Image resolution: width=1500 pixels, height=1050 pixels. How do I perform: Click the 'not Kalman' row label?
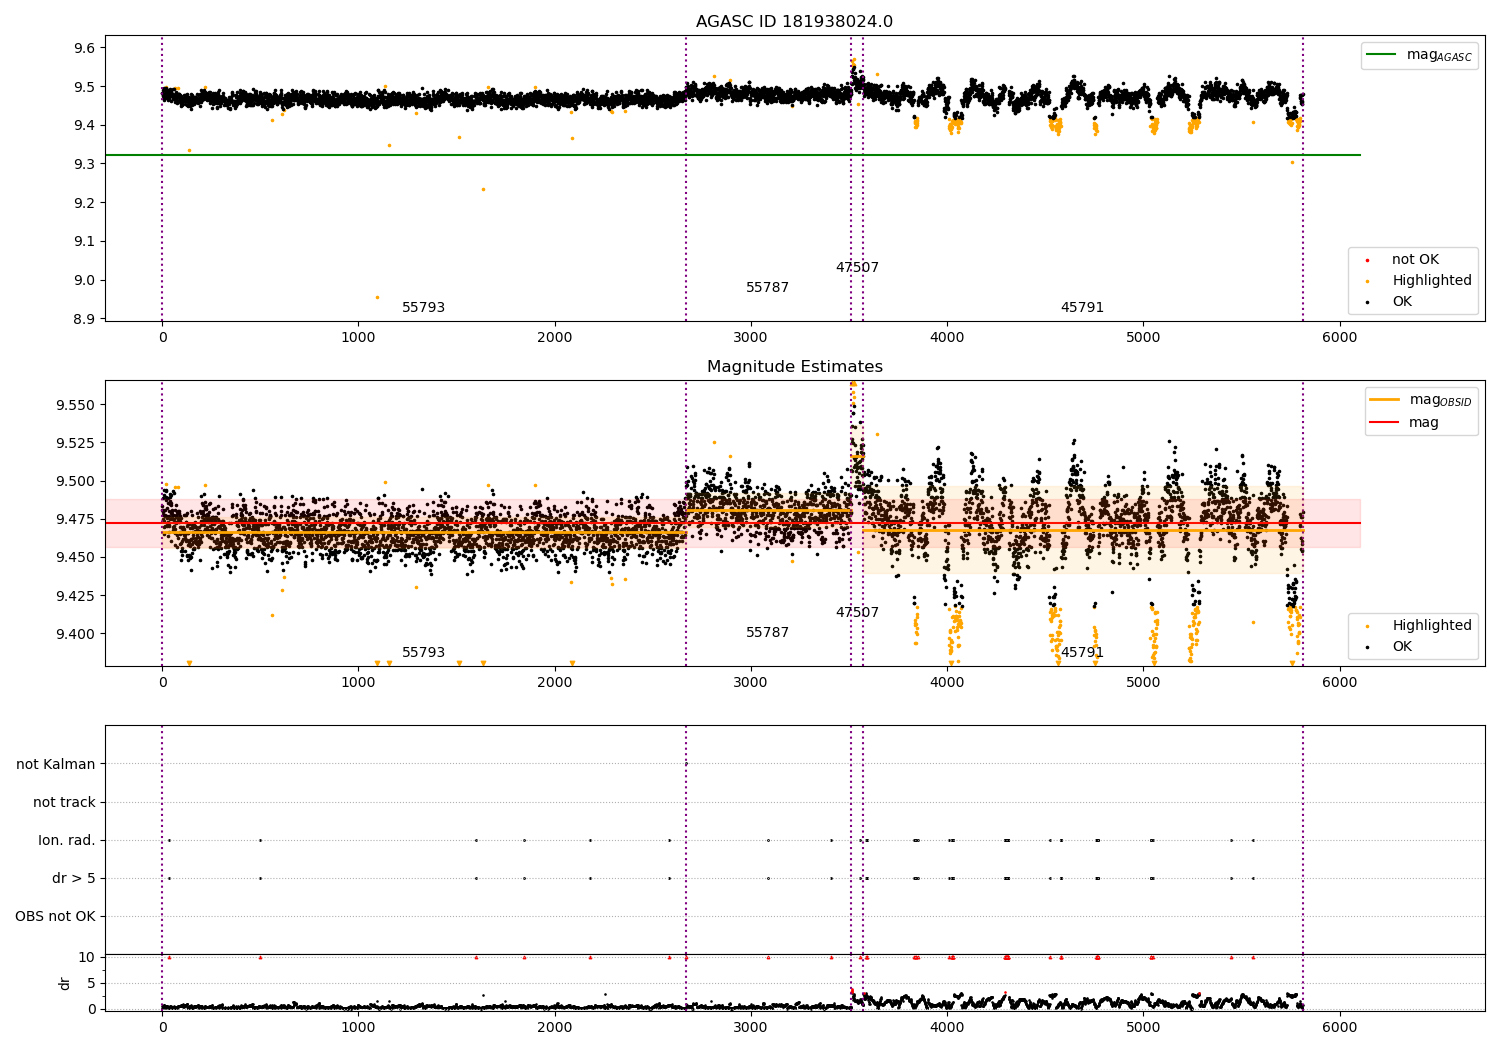click(x=56, y=765)
